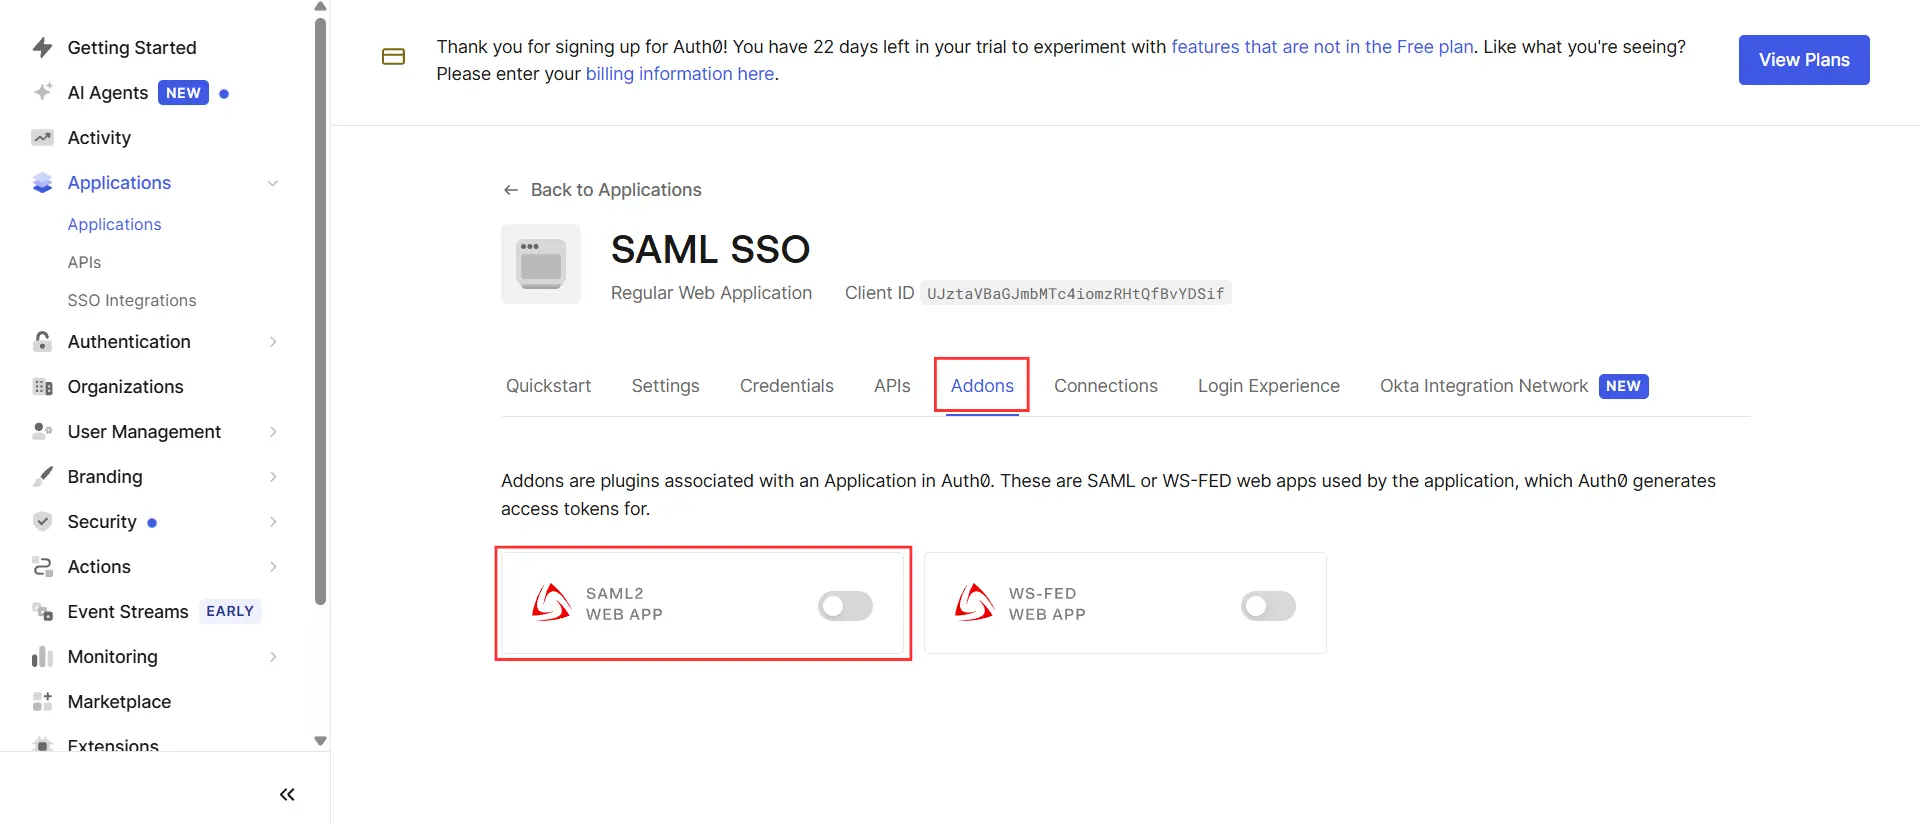The image size is (1920, 824).
Task: Open the Extensions sidebar item
Action: (113, 745)
